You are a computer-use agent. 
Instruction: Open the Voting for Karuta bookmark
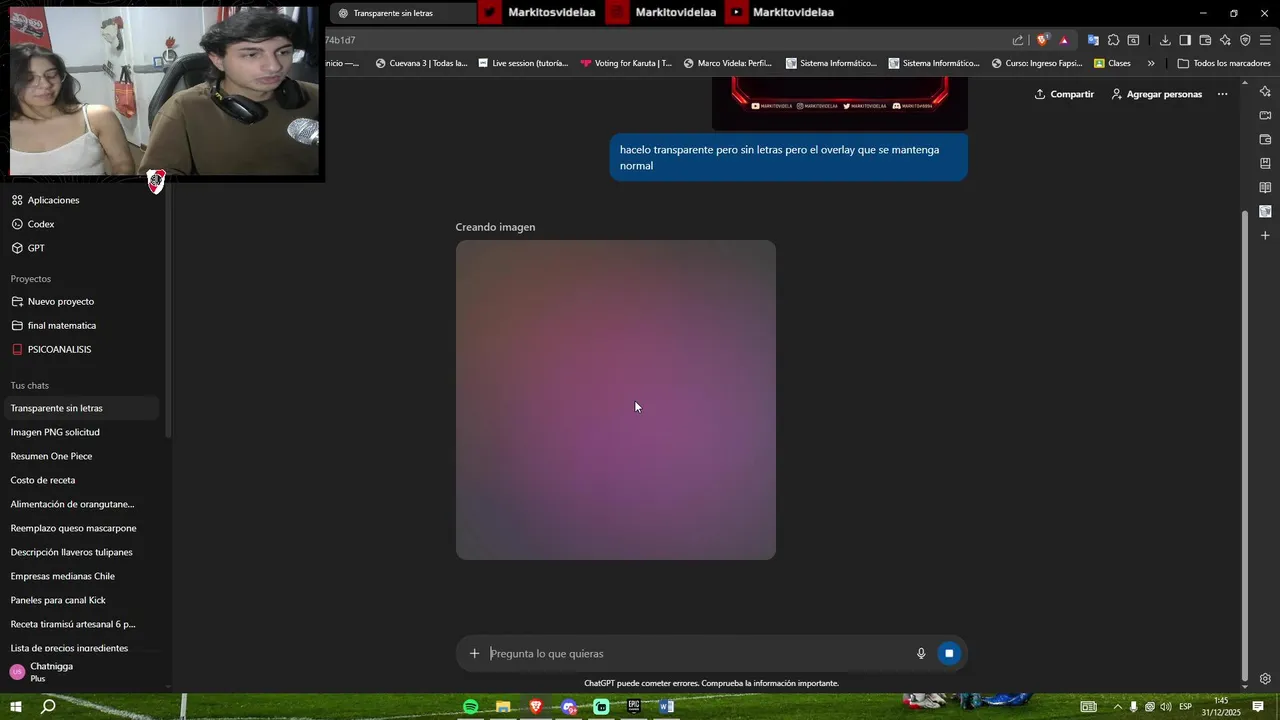click(626, 63)
